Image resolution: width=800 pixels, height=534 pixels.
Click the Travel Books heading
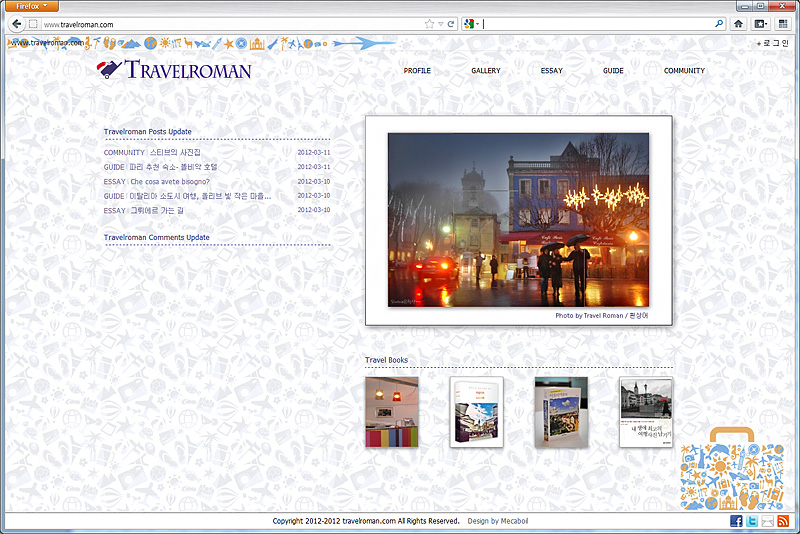pyautogui.click(x=386, y=360)
